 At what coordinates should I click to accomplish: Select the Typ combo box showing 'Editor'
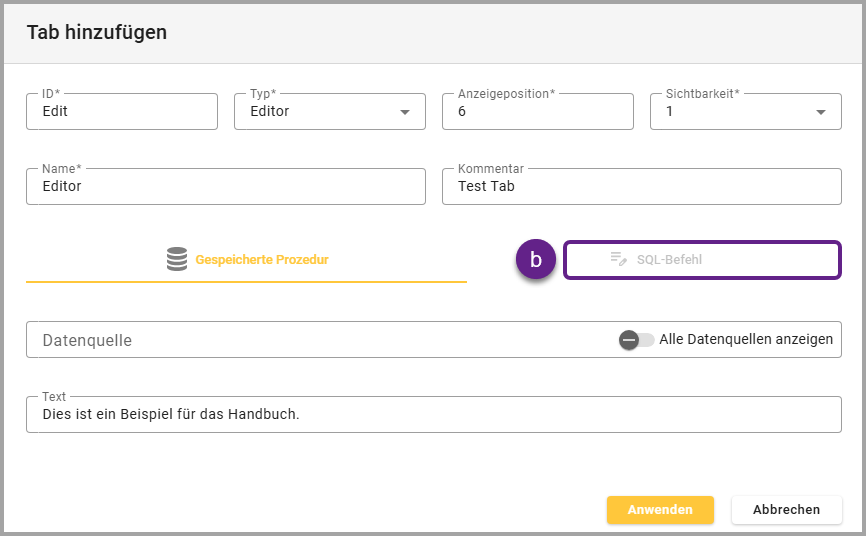[318, 112]
